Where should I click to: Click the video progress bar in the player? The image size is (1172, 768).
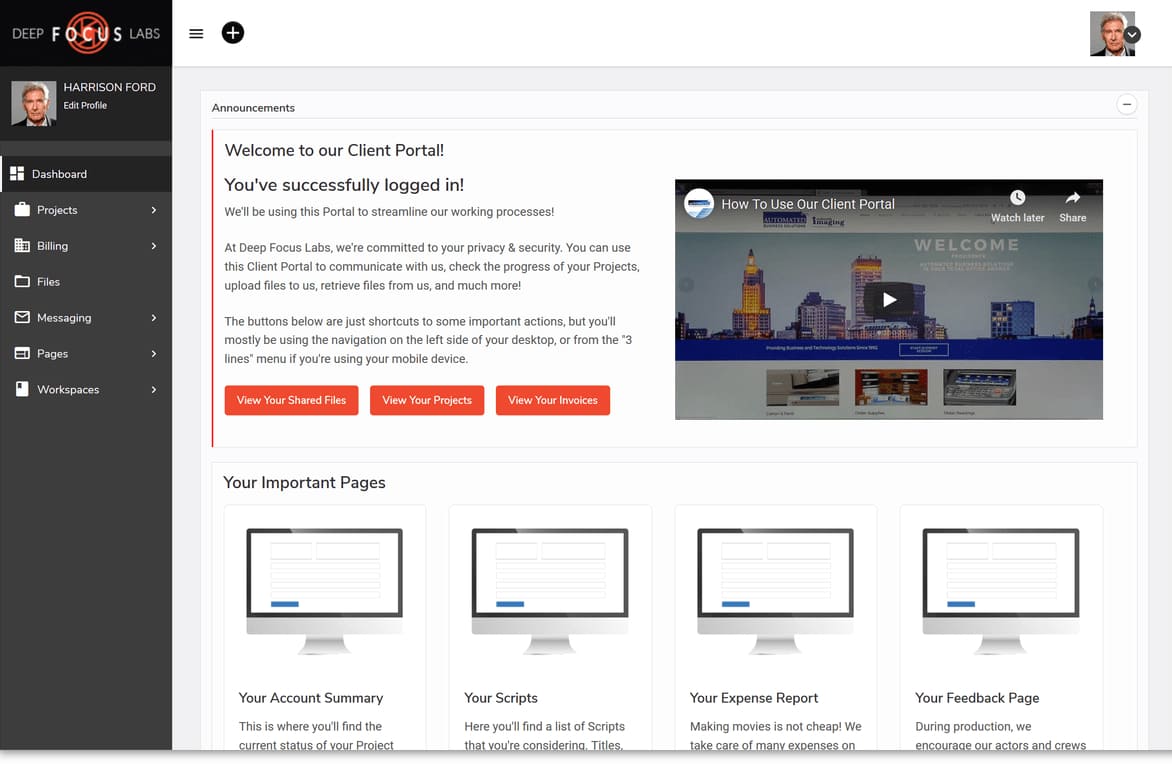889,413
